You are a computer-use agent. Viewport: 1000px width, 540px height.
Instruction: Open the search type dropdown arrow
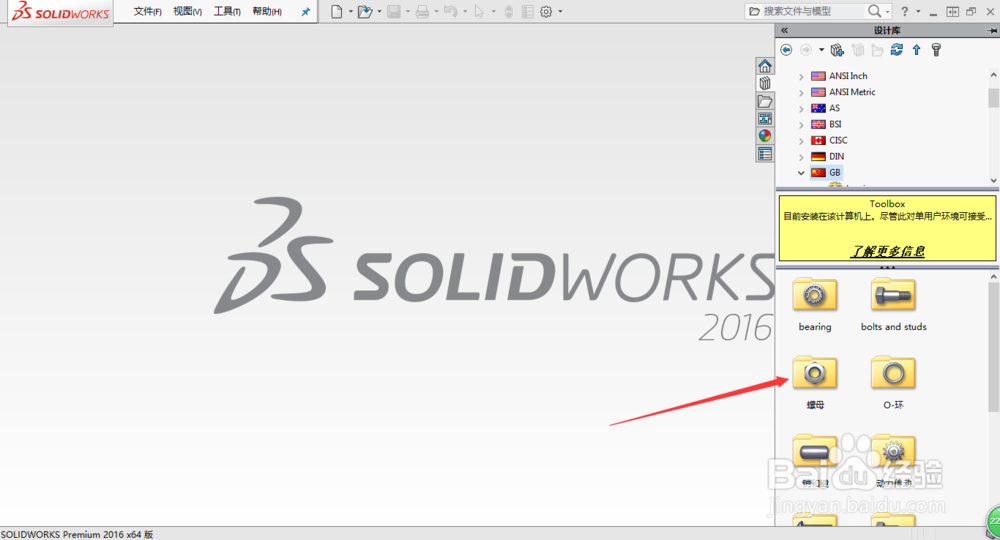(887, 11)
